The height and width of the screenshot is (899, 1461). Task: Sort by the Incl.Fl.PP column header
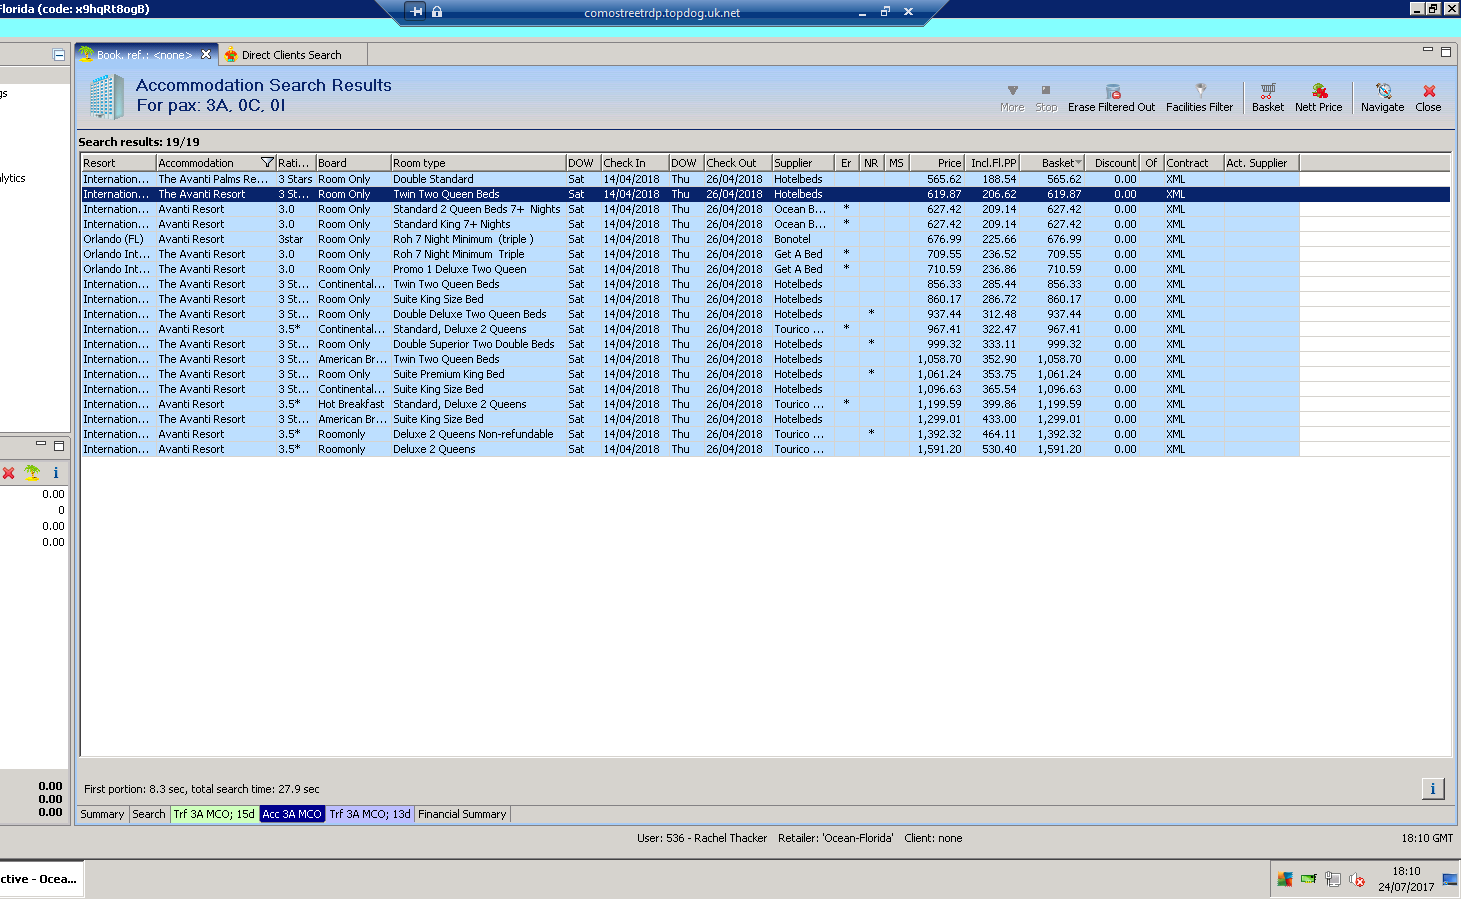[992, 163]
